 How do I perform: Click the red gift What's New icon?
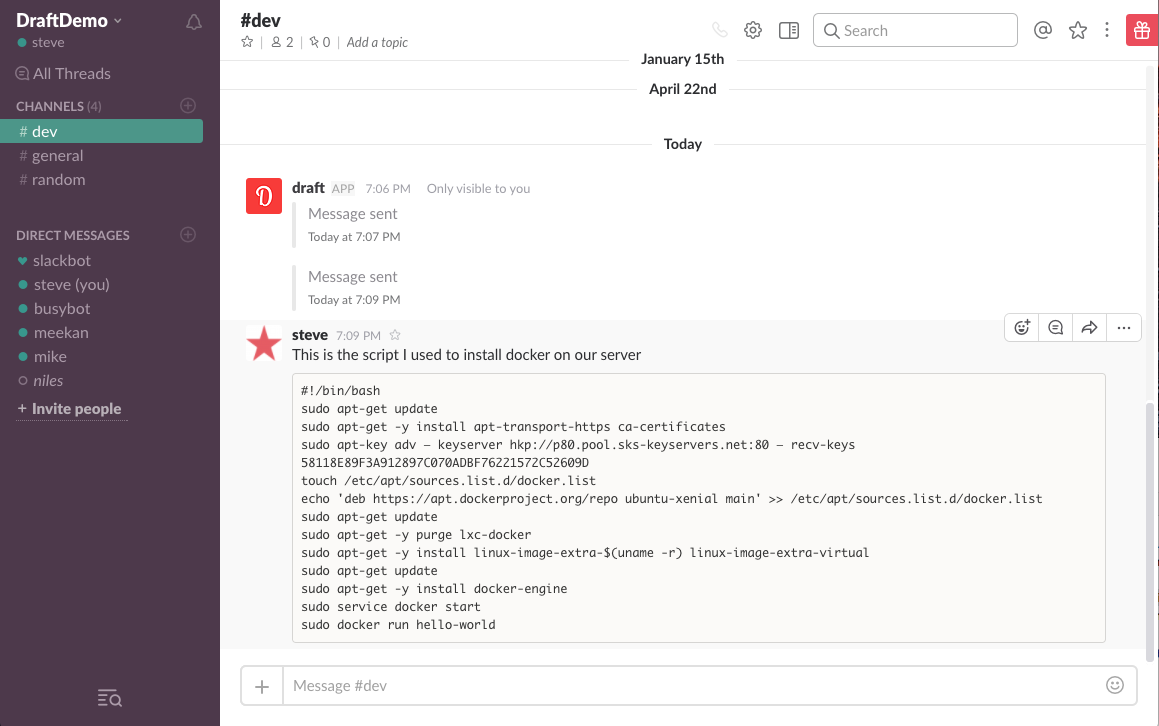click(1140, 30)
